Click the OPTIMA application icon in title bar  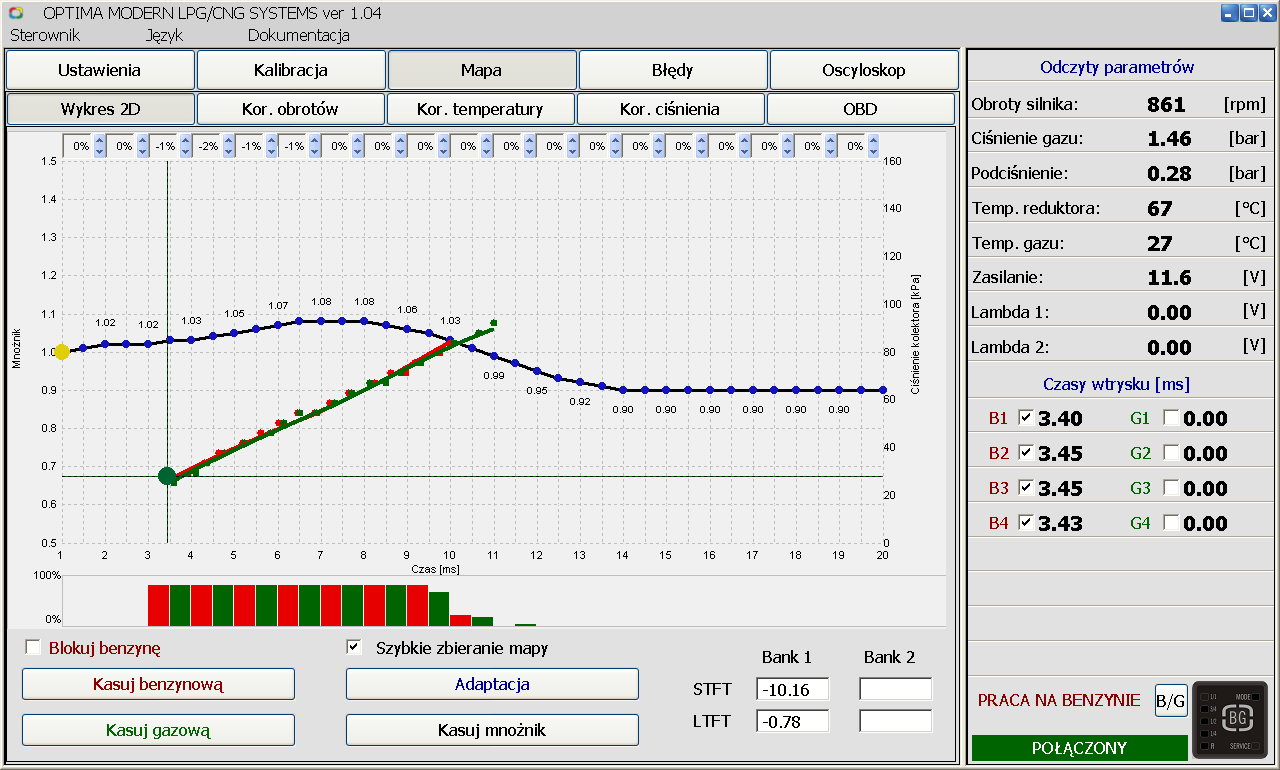15,13
